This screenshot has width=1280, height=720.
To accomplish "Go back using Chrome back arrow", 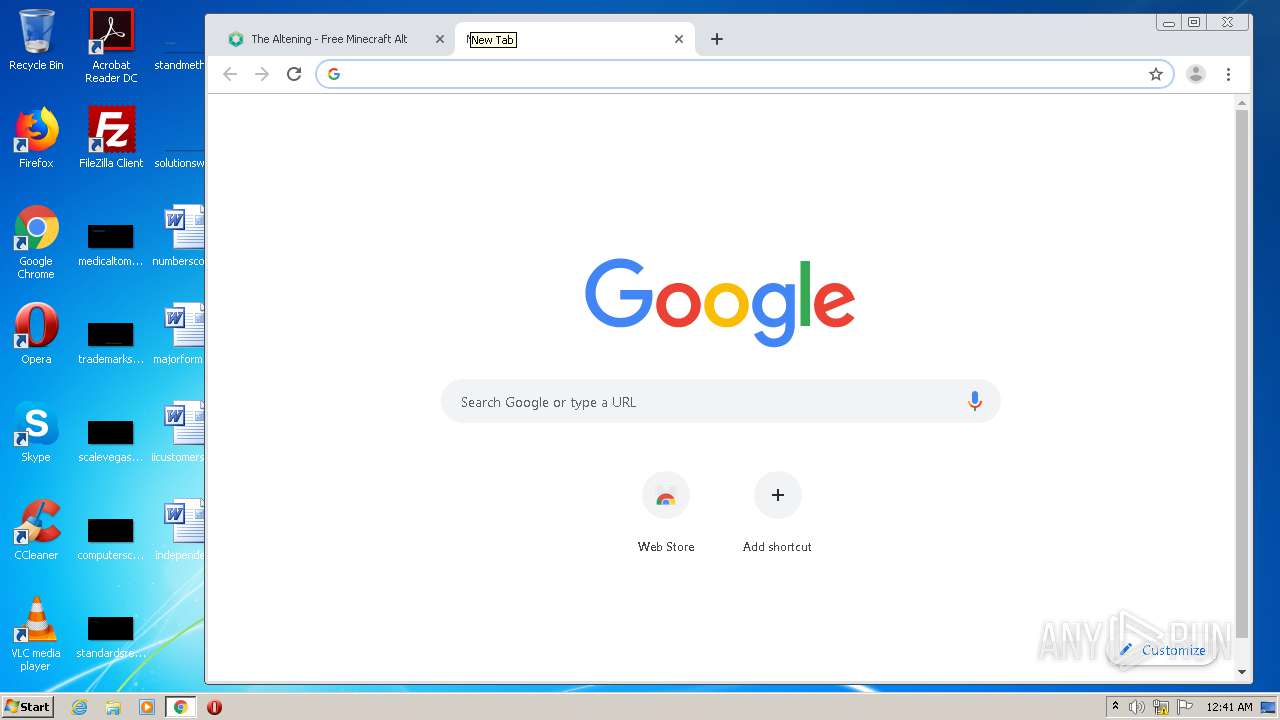I will click(230, 74).
